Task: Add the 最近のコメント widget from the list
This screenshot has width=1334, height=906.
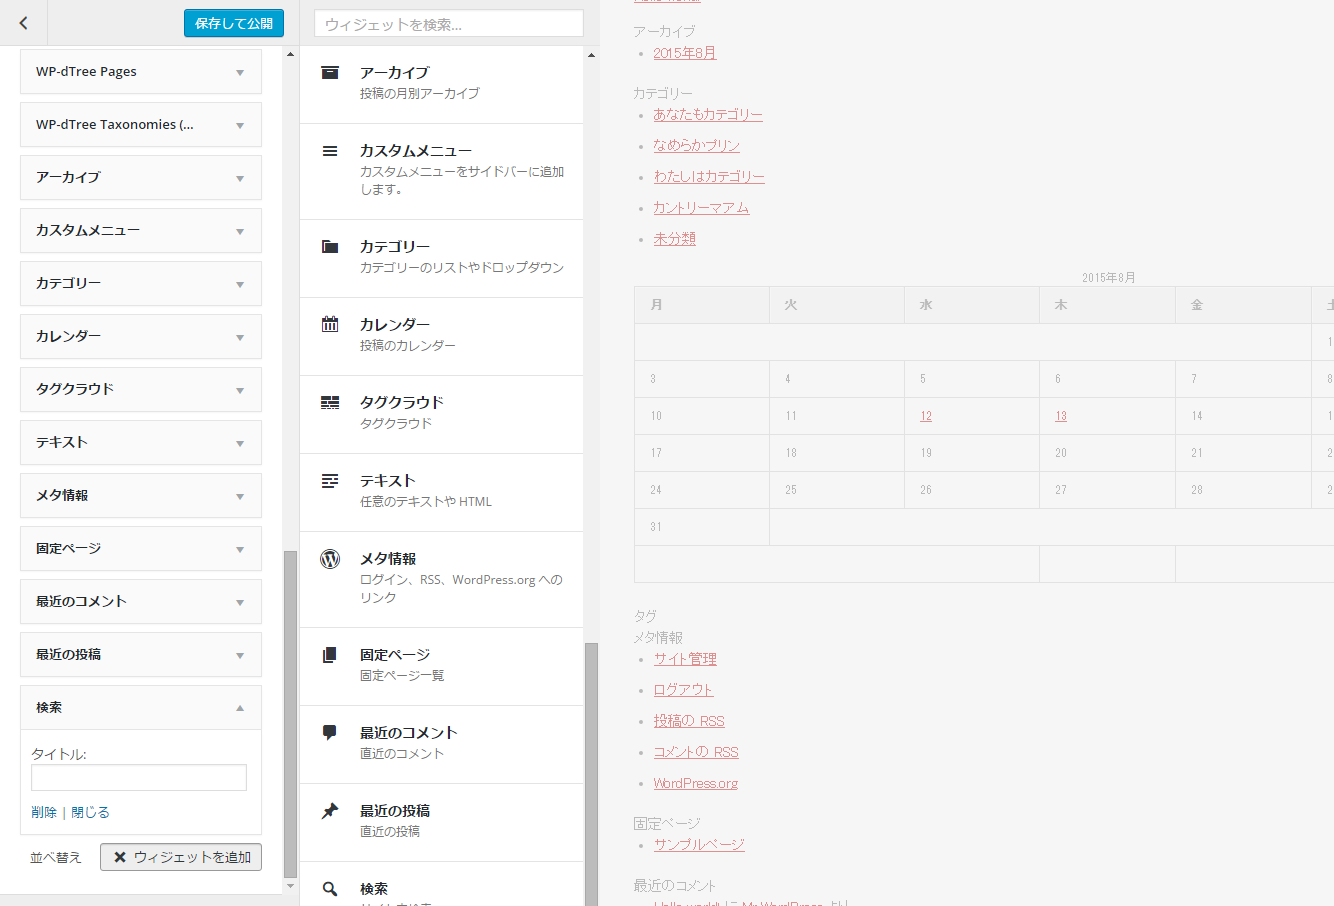Action: coord(441,745)
